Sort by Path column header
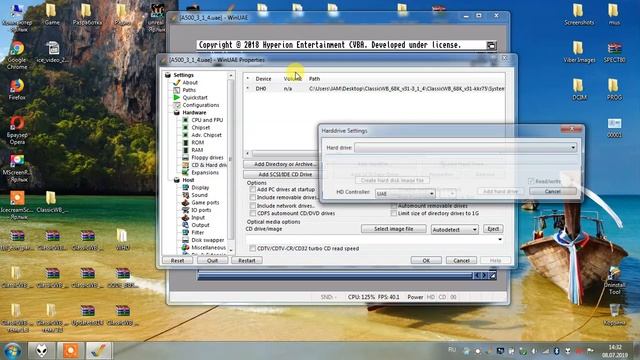Viewport: 640px width, 360px height. tap(314, 79)
